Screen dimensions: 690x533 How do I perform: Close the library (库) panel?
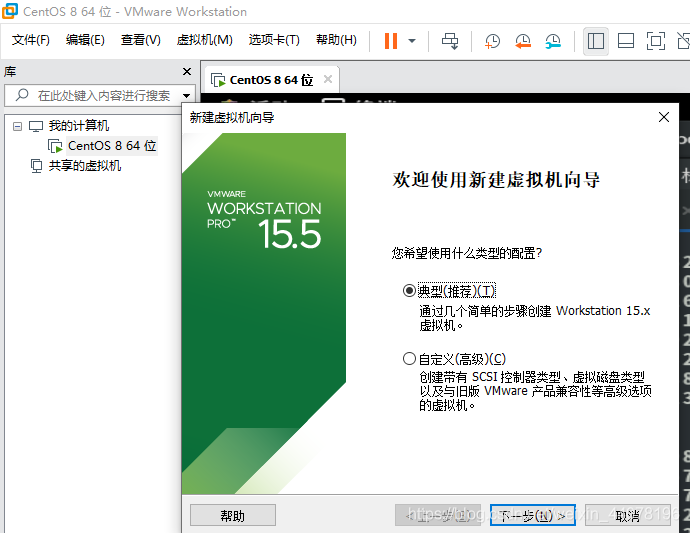click(x=187, y=71)
